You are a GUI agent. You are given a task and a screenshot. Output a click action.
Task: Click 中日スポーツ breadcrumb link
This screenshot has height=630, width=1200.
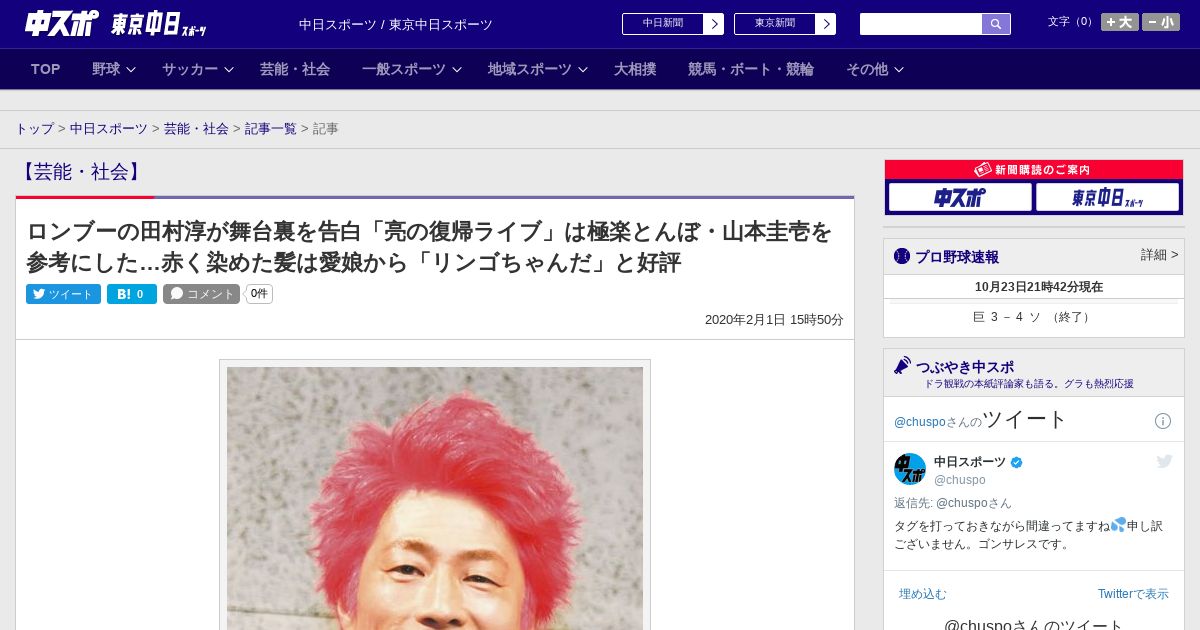109,129
